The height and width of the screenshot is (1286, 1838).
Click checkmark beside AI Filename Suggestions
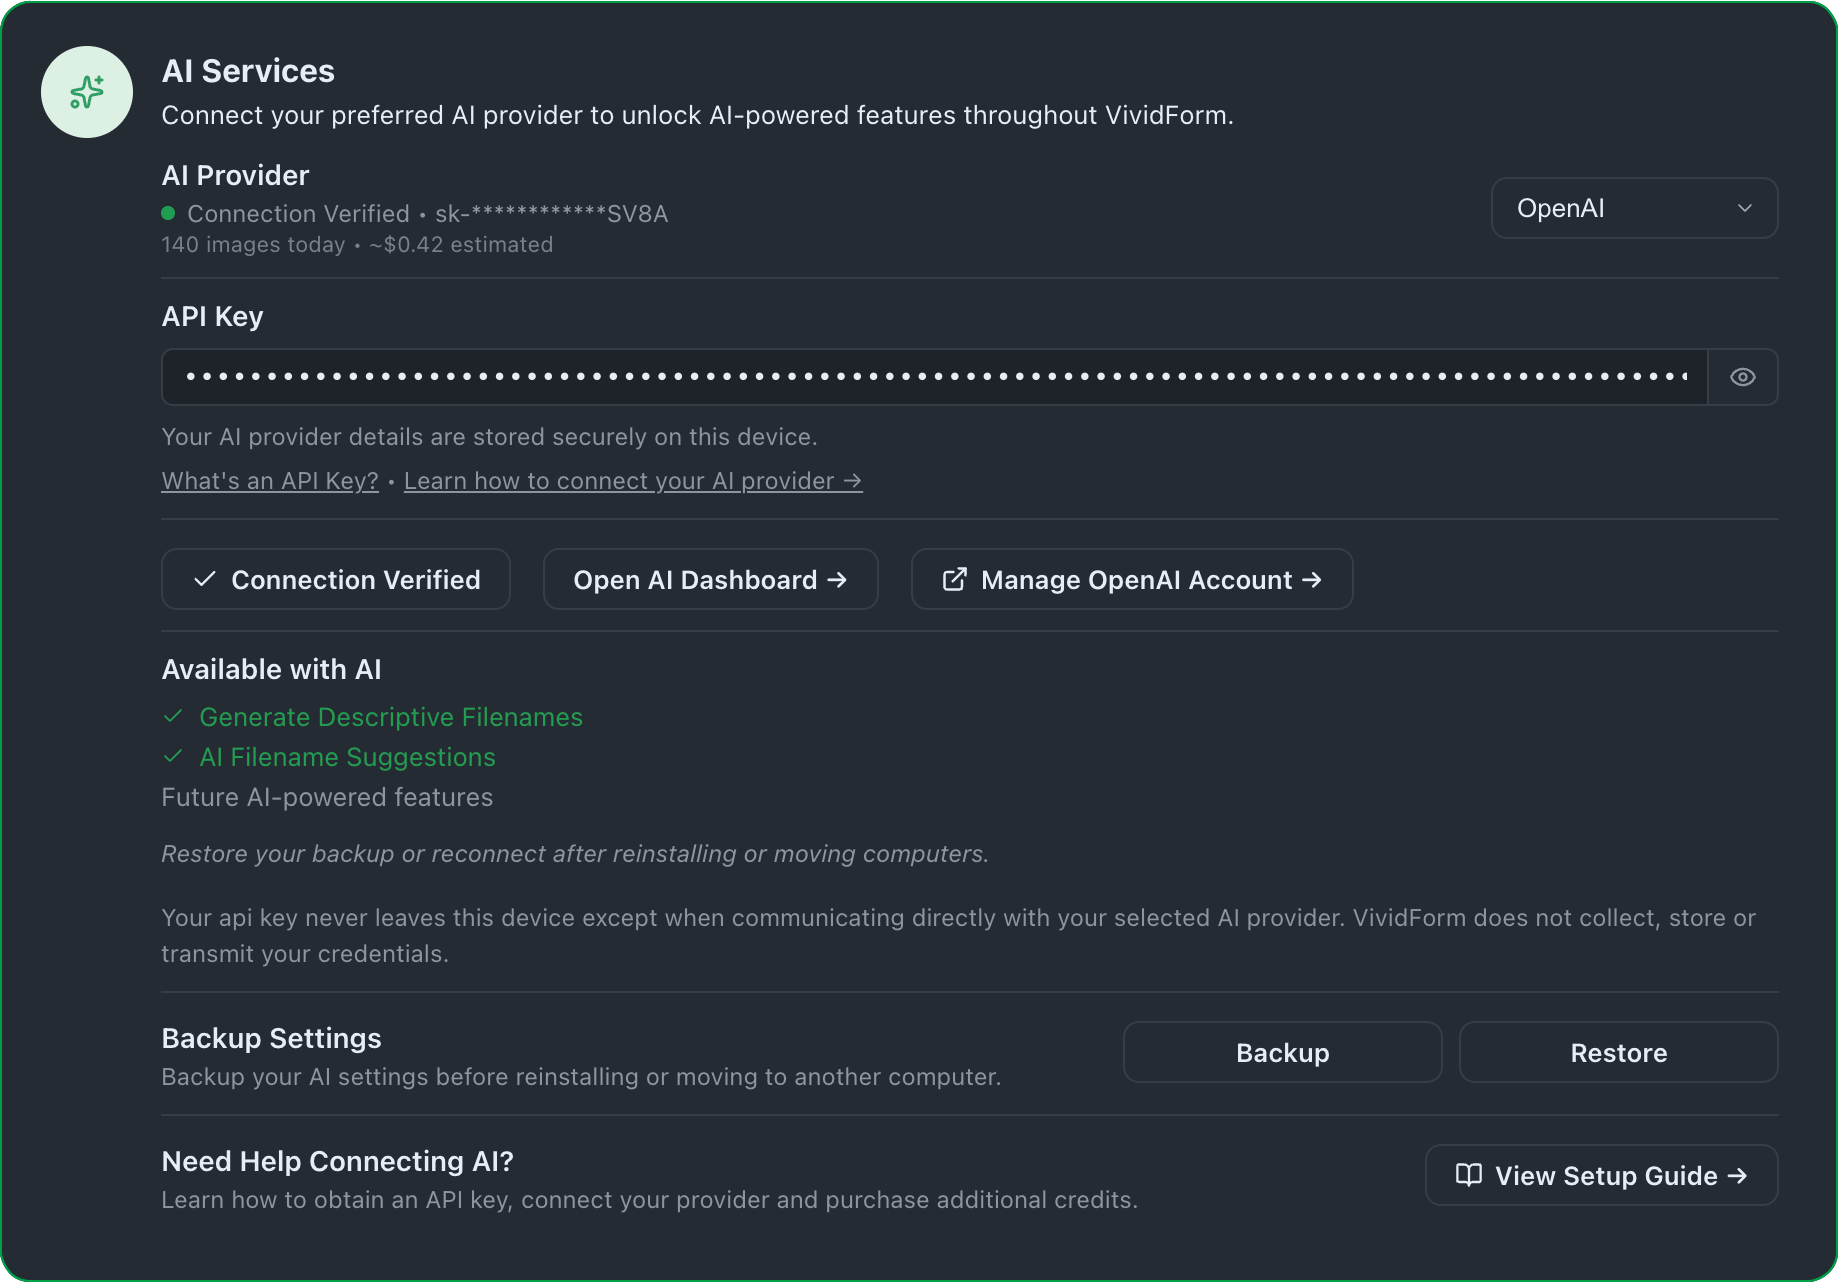click(173, 756)
